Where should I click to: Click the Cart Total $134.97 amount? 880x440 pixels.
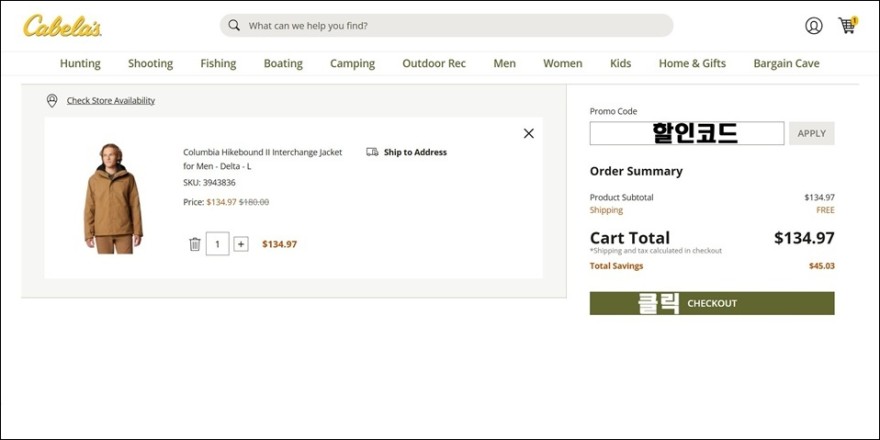(x=804, y=237)
